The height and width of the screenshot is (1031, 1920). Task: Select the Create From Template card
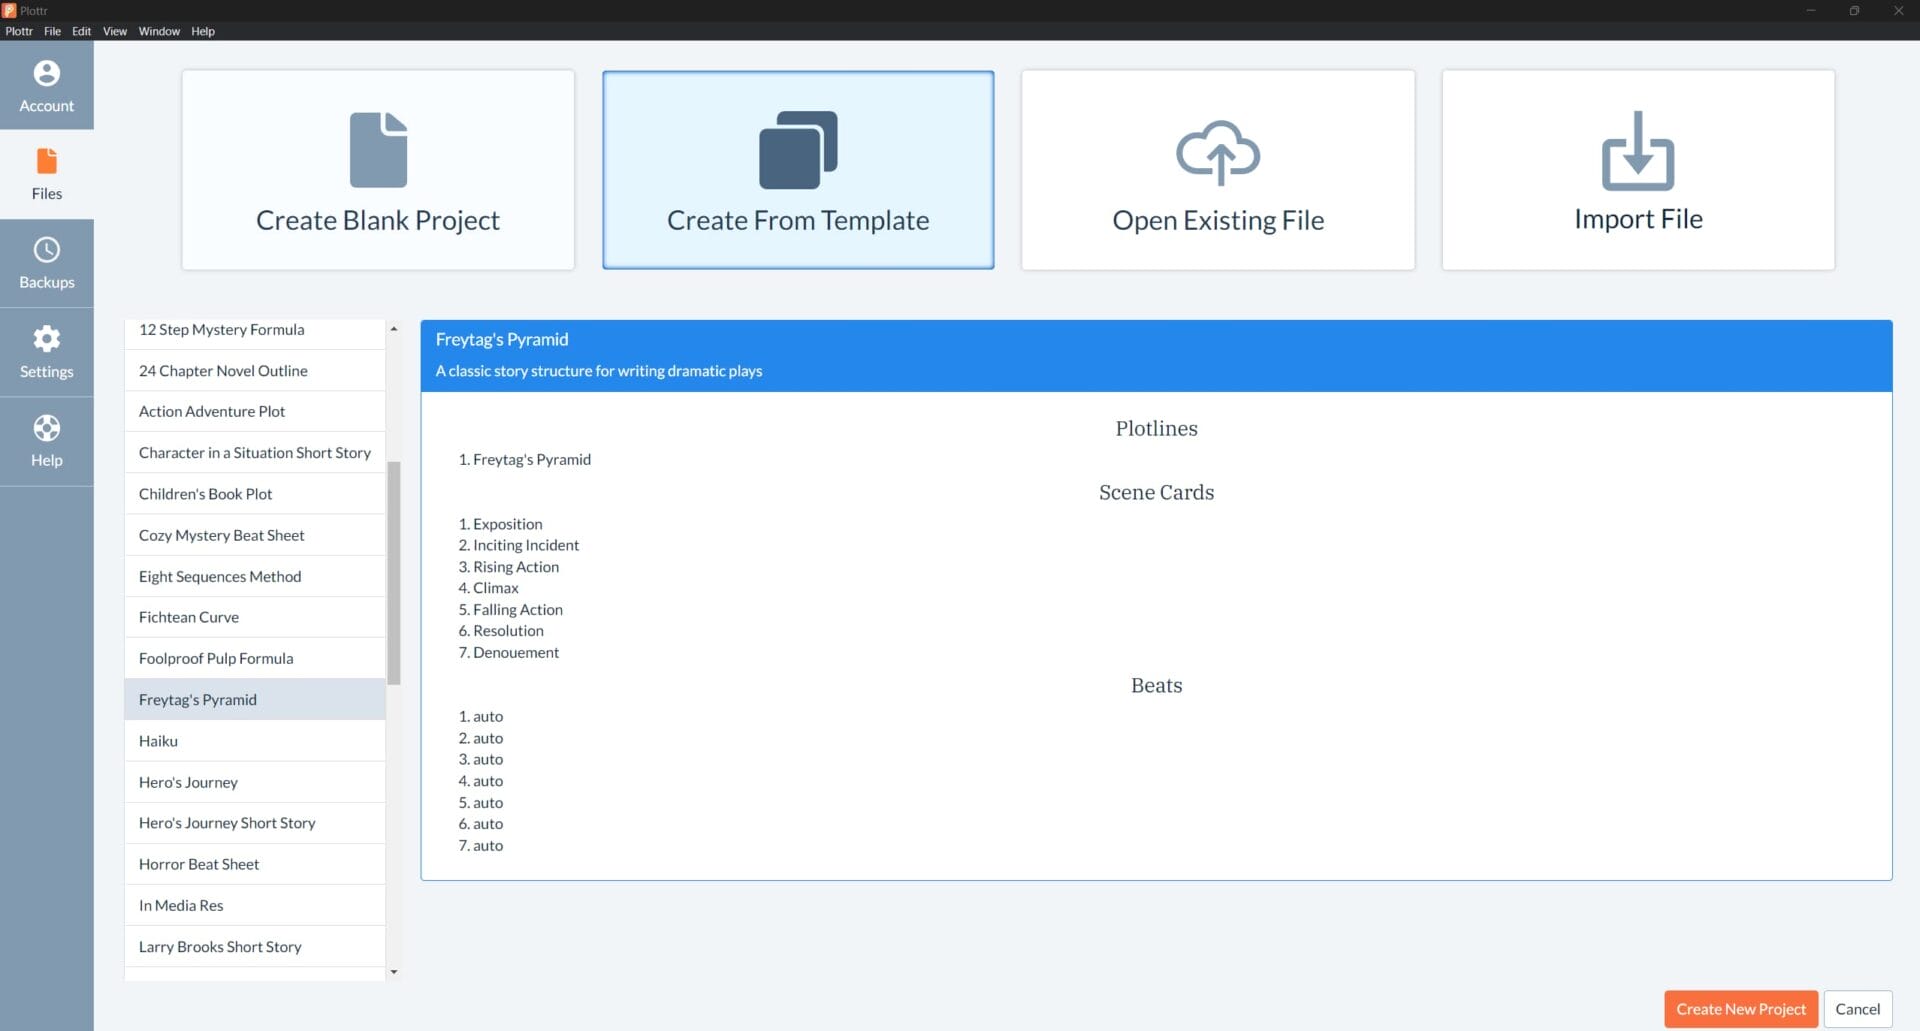pos(798,170)
